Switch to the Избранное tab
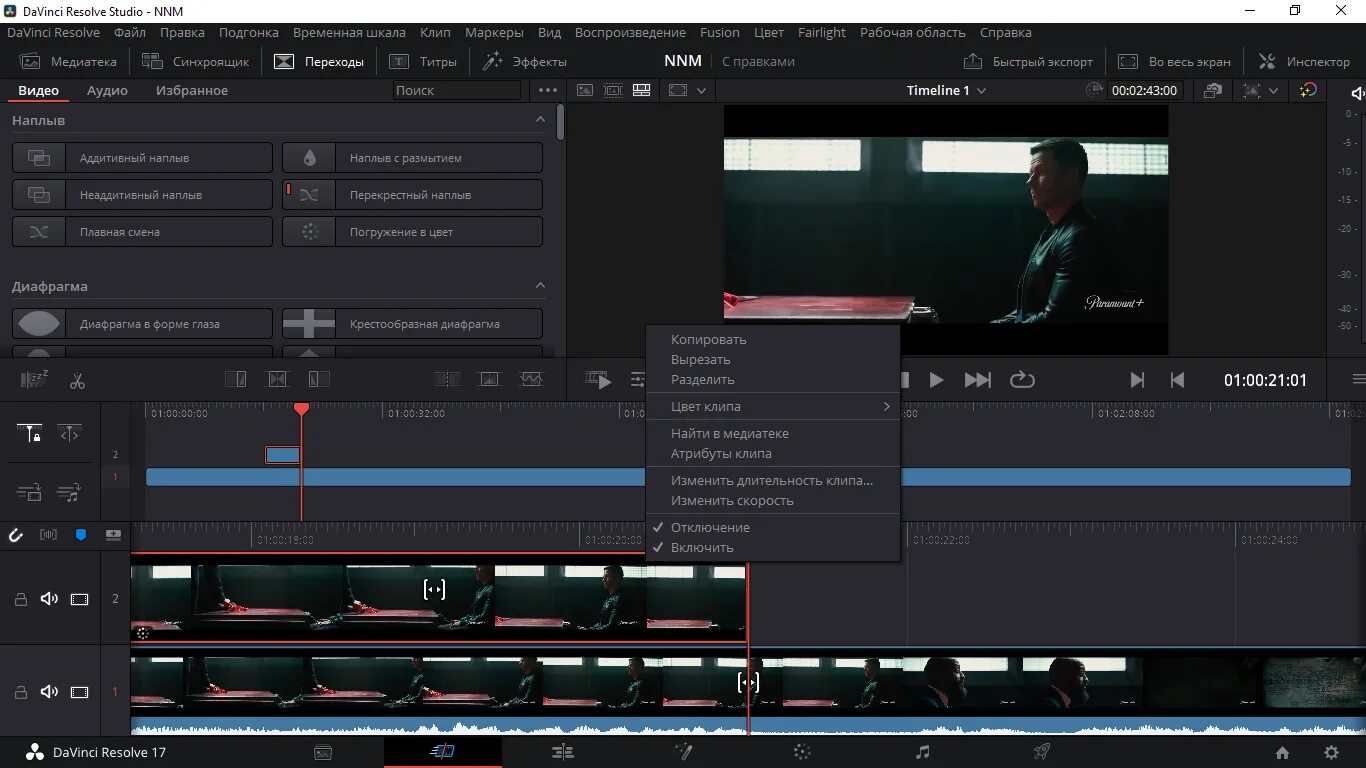The image size is (1366, 768). 192,90
